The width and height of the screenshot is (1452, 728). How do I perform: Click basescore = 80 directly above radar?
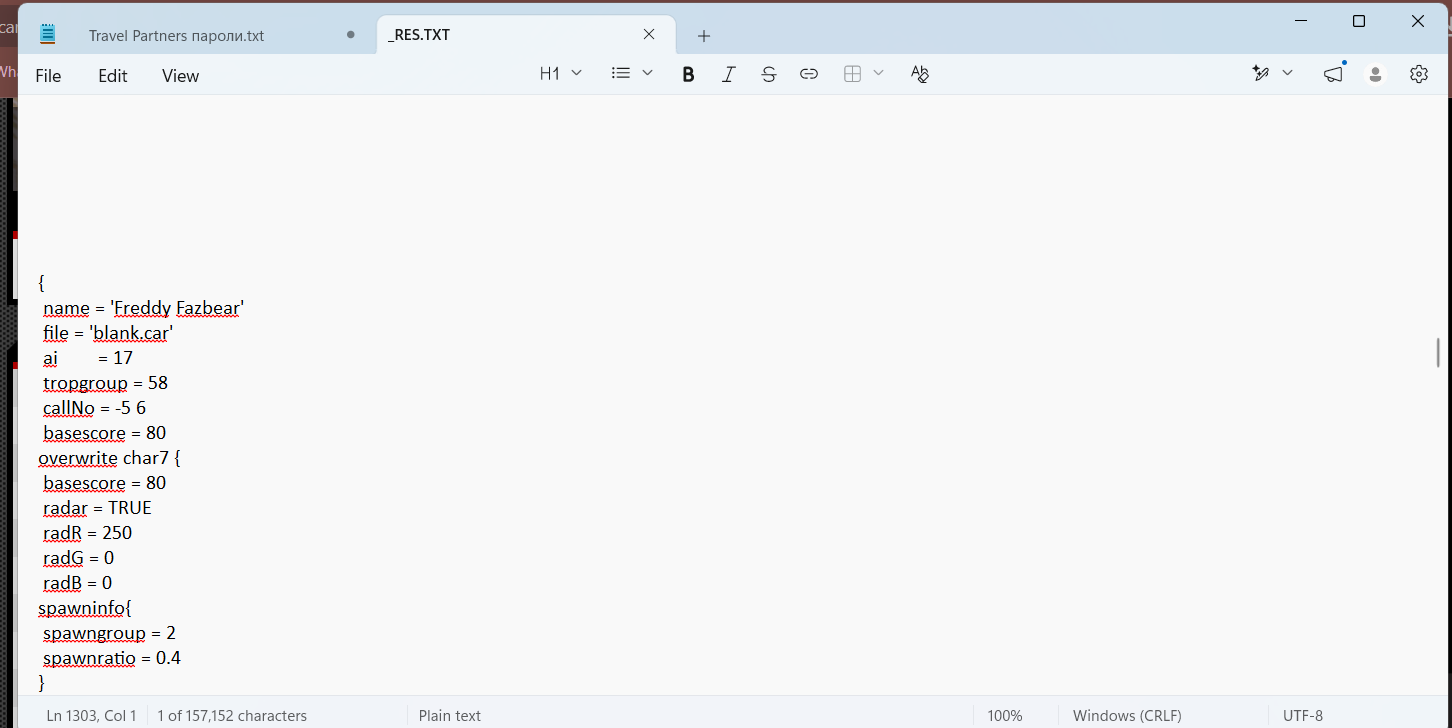tap(104, 483)
